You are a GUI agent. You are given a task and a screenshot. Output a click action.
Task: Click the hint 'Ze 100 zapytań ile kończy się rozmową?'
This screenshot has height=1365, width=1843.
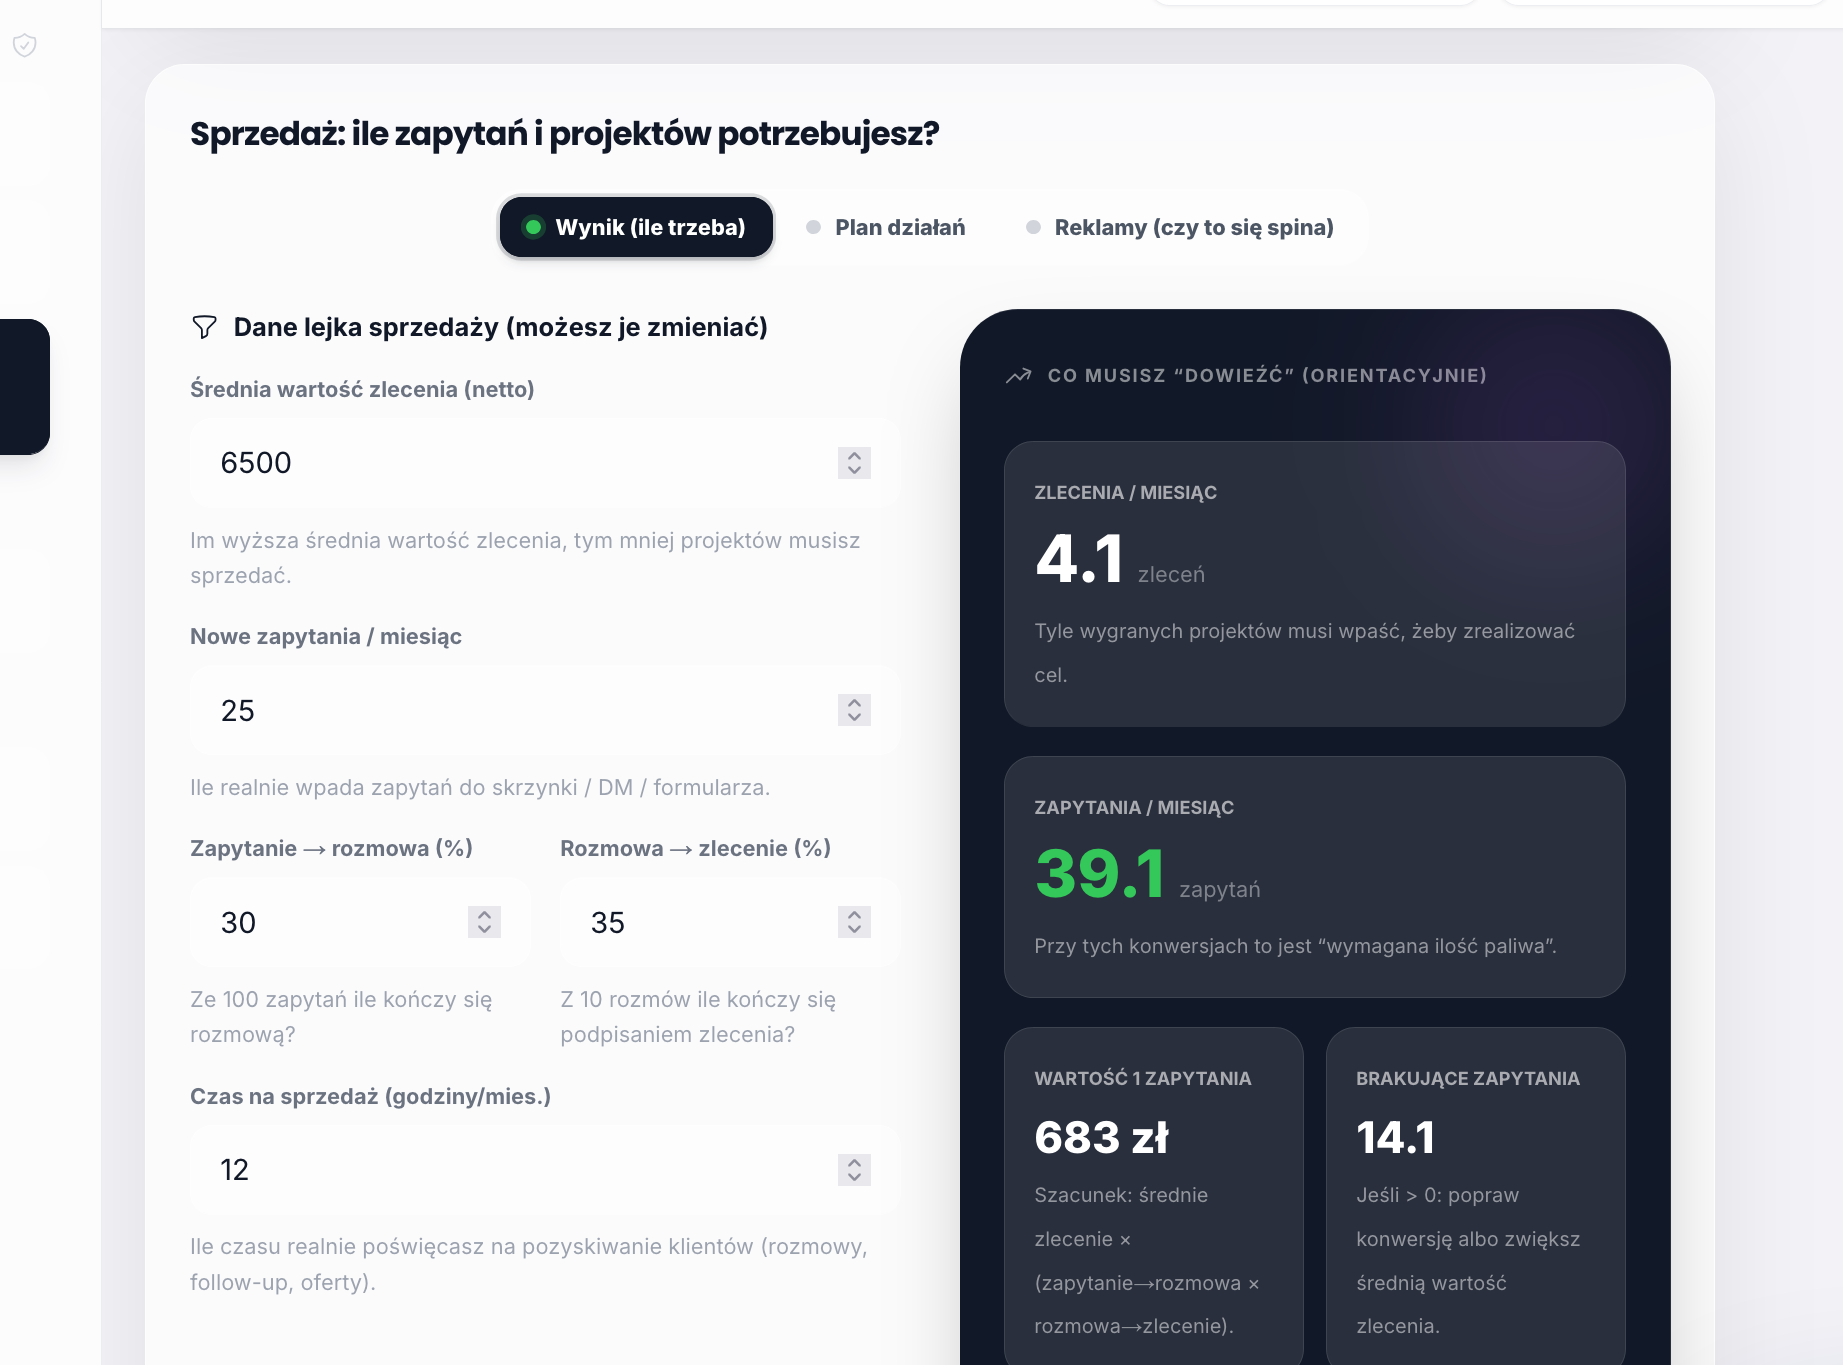click(x=341, y=1017)
